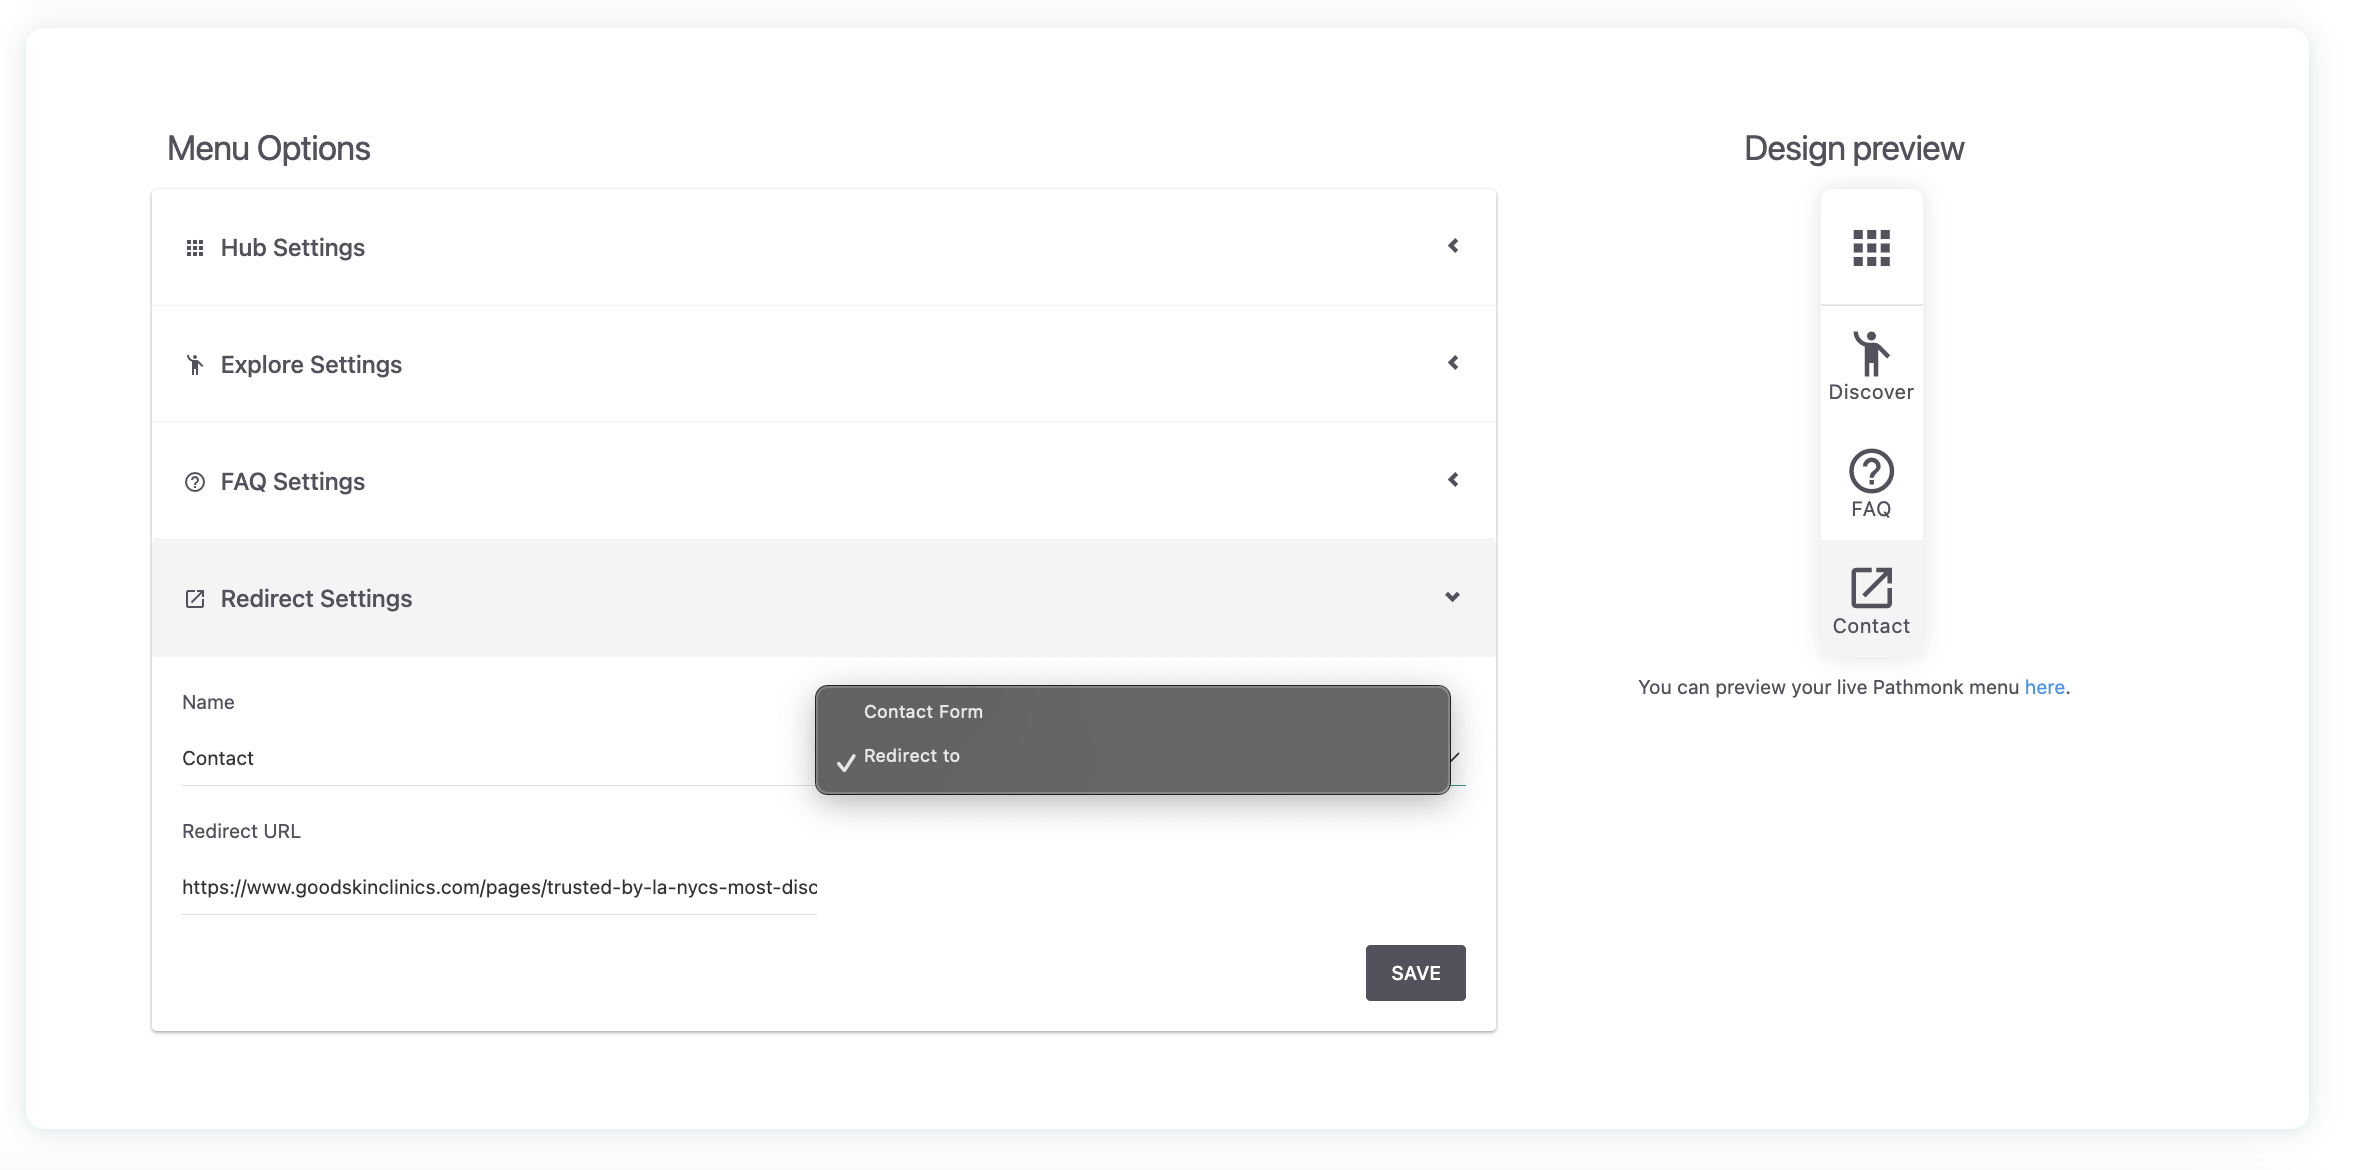Click the Hub grid icon in design preview
Image resolution: width=2360 pixels, height=1170 pixels.
pos(1871,248)
